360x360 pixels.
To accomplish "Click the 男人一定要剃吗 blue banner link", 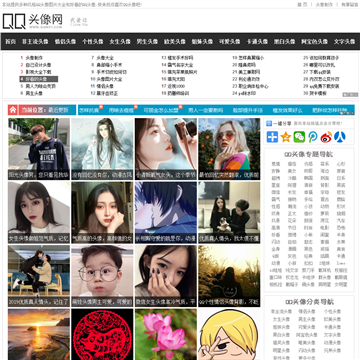I will tap(205, 110).
